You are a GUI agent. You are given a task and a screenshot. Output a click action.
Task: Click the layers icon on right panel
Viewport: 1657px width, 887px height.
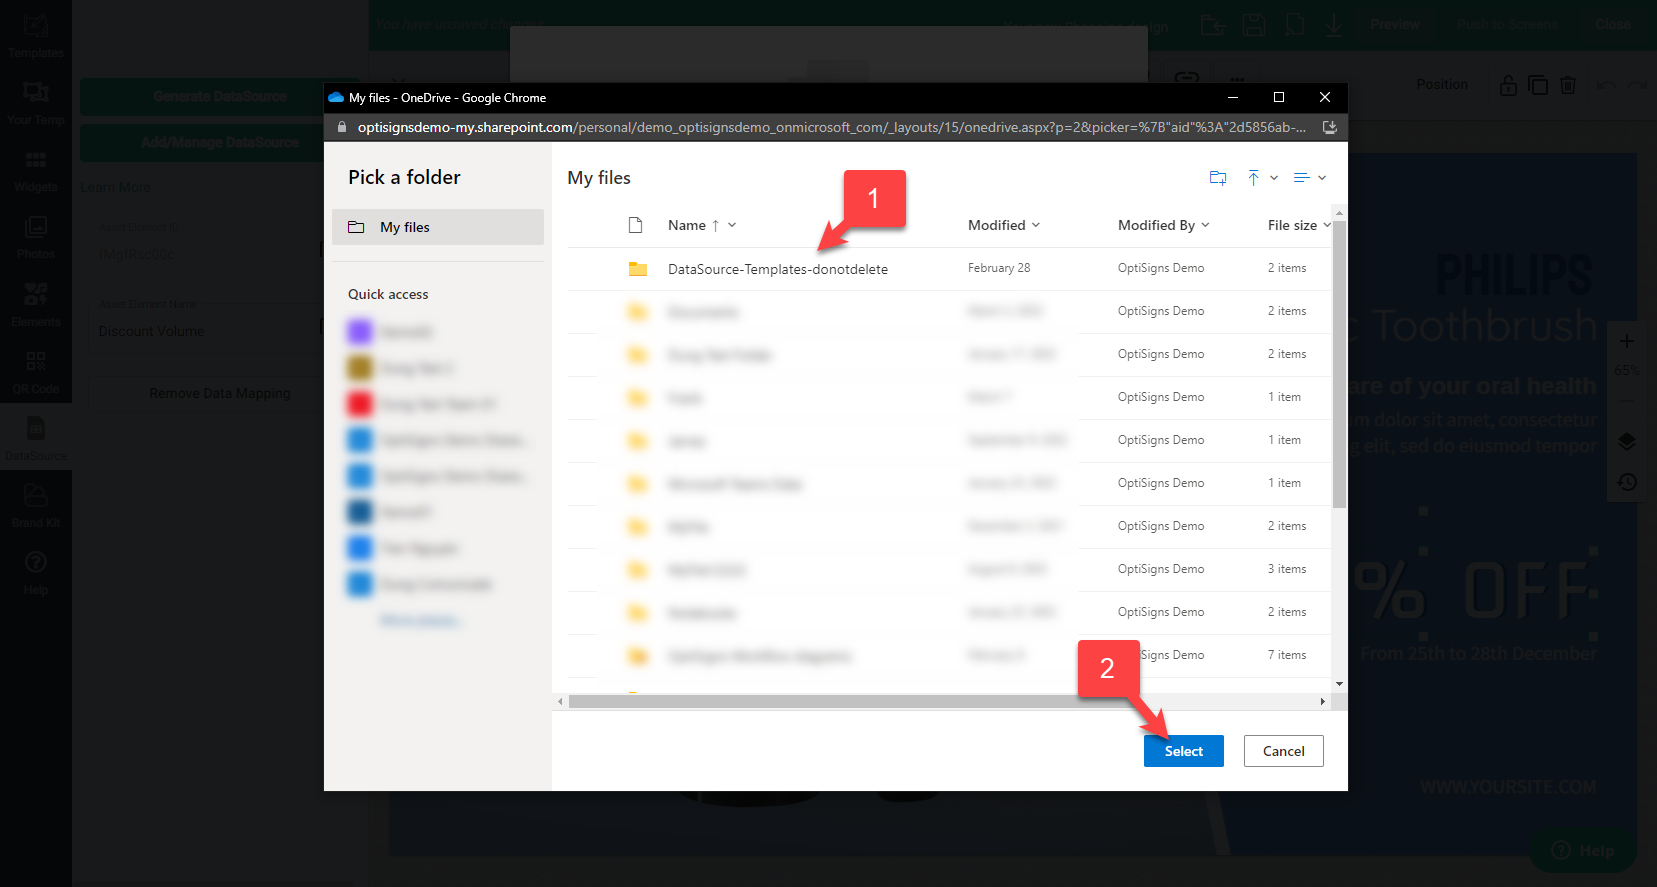pos(1627,442)
